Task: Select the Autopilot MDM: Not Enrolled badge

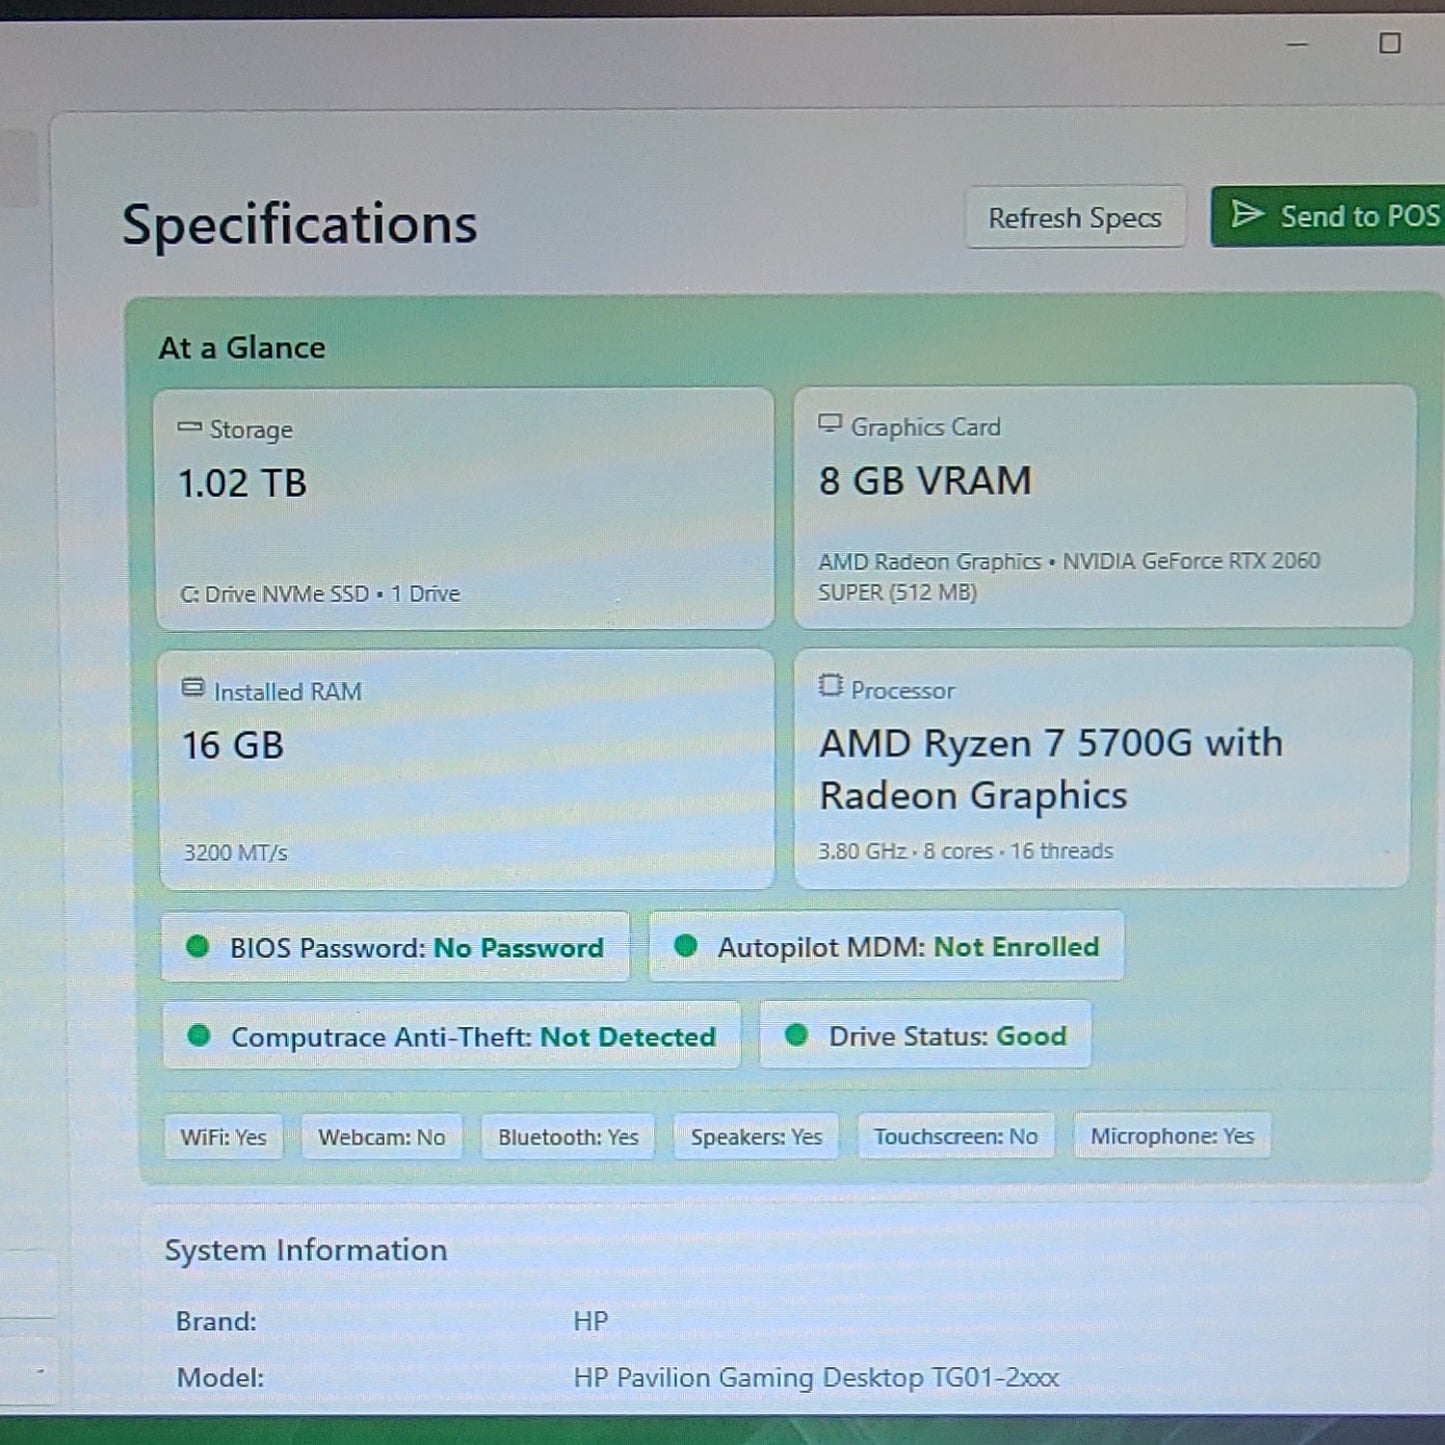Action: [887, 946]
